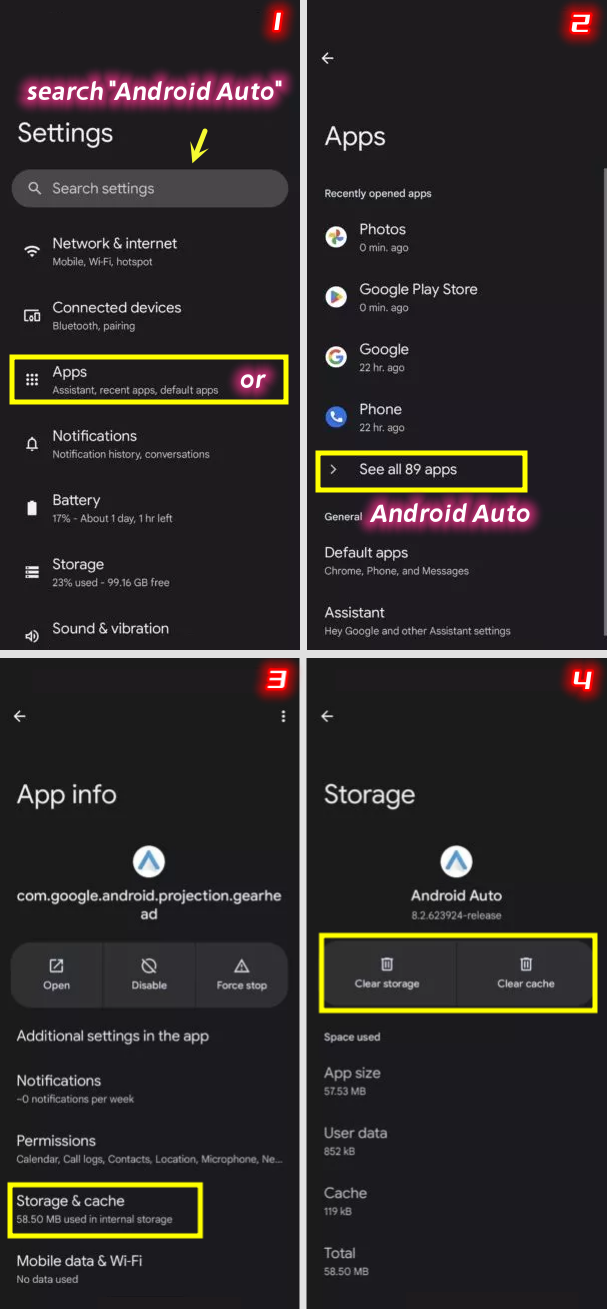Tap the Photos app icon

coord(336,237)
